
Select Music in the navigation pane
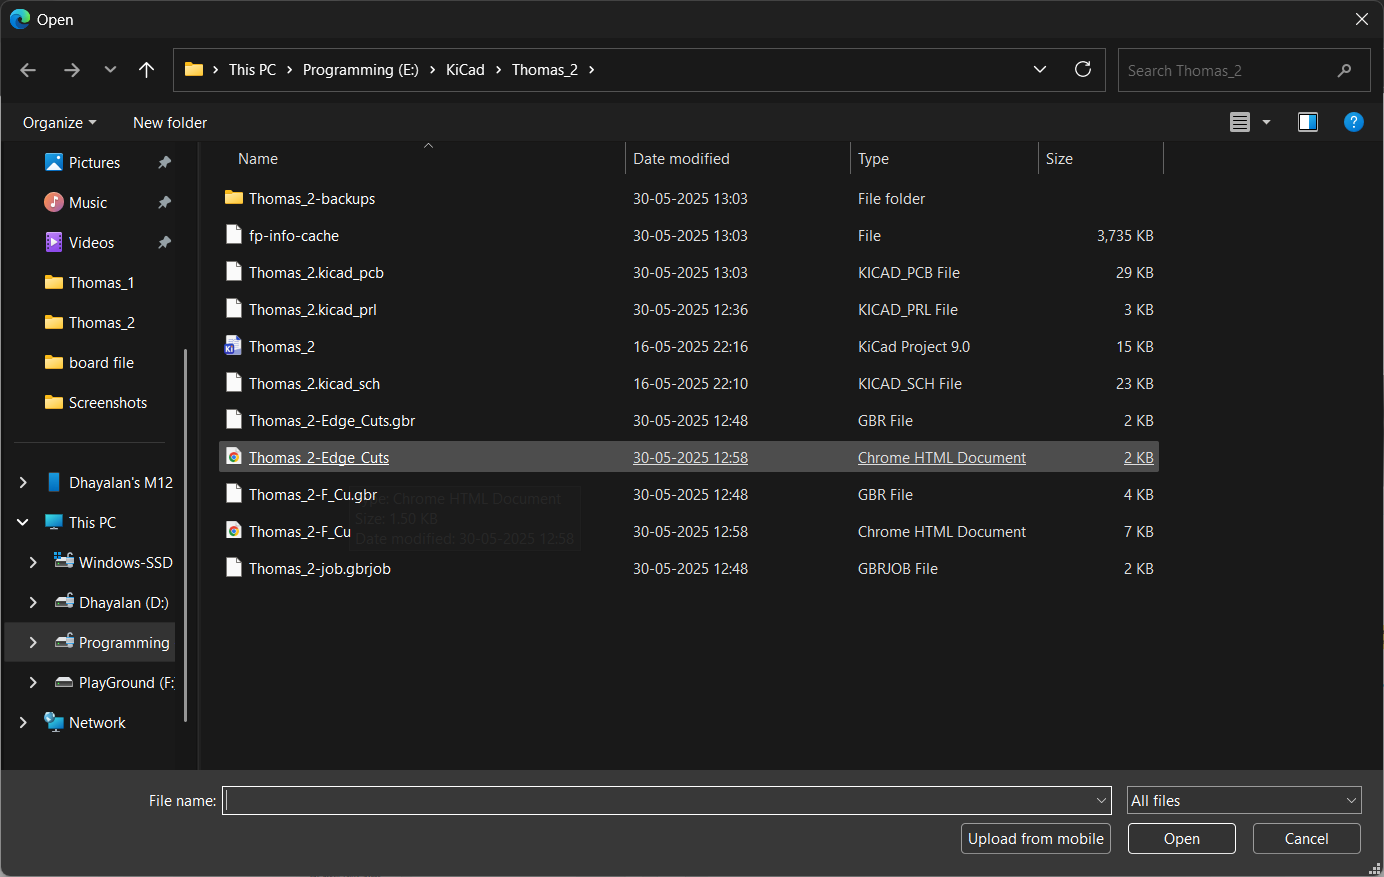[88, 202]
